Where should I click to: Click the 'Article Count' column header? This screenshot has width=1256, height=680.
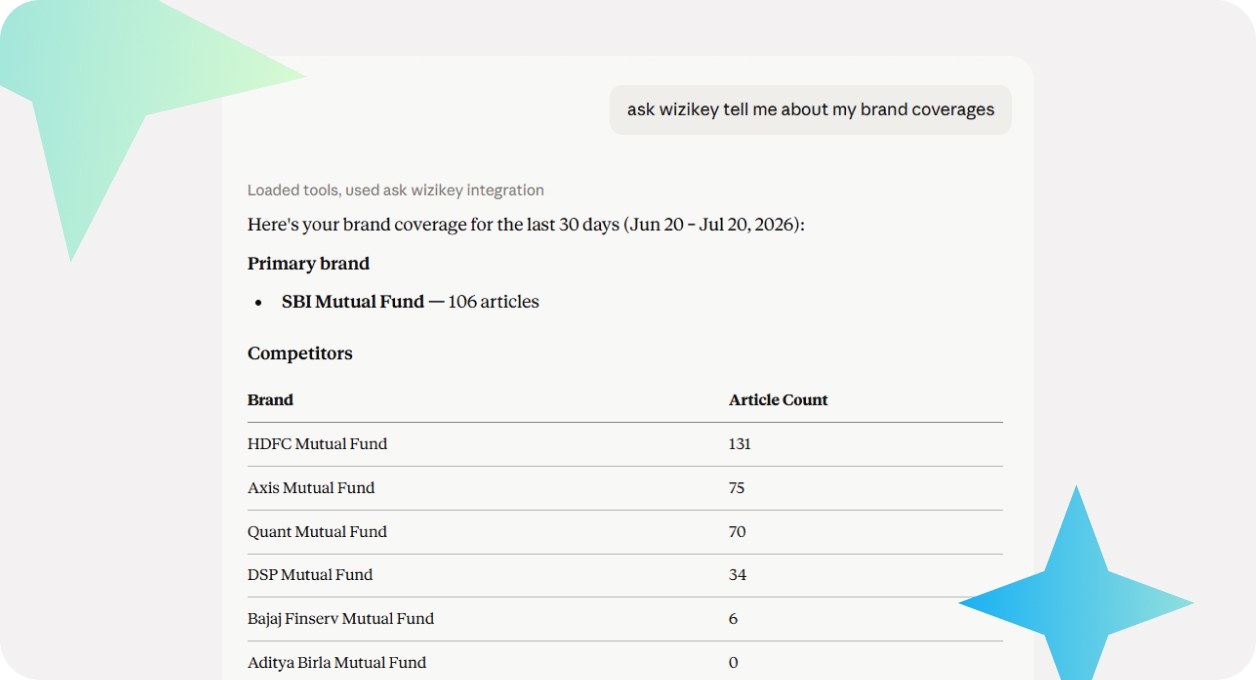(778, 400)
